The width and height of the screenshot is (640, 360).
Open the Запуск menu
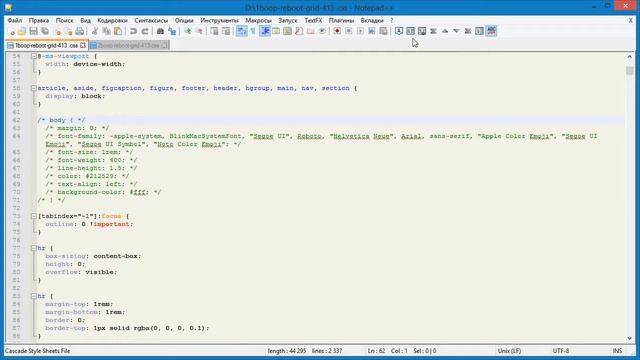click(288, 20)
